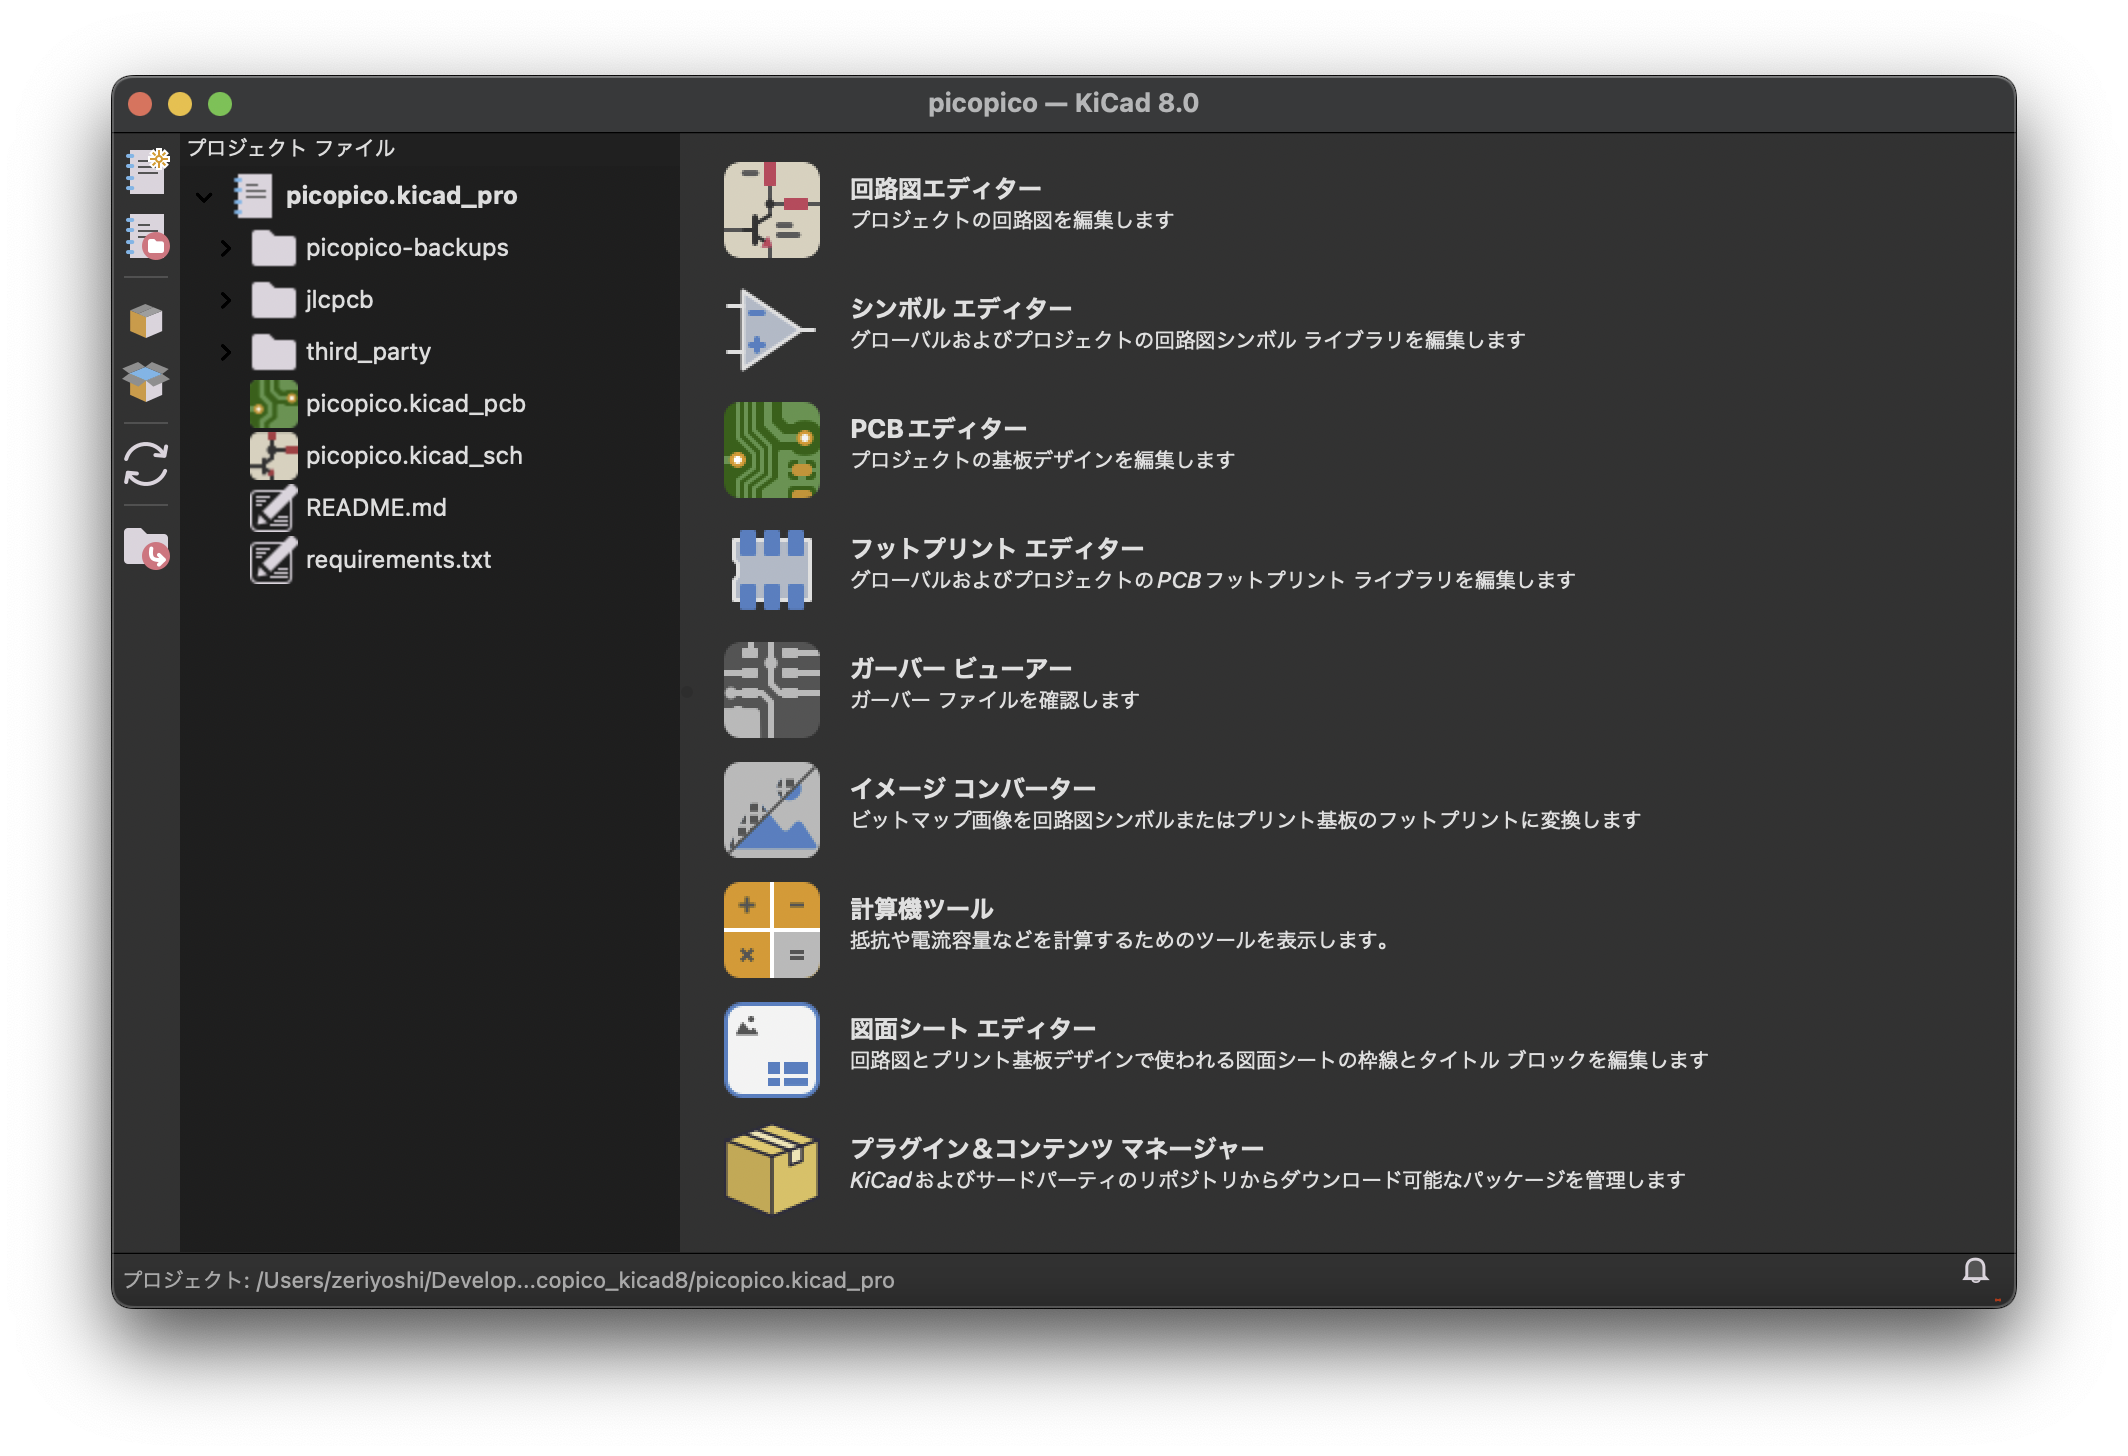Click the notifications bell icon in status bar

coord(1975,1271)
